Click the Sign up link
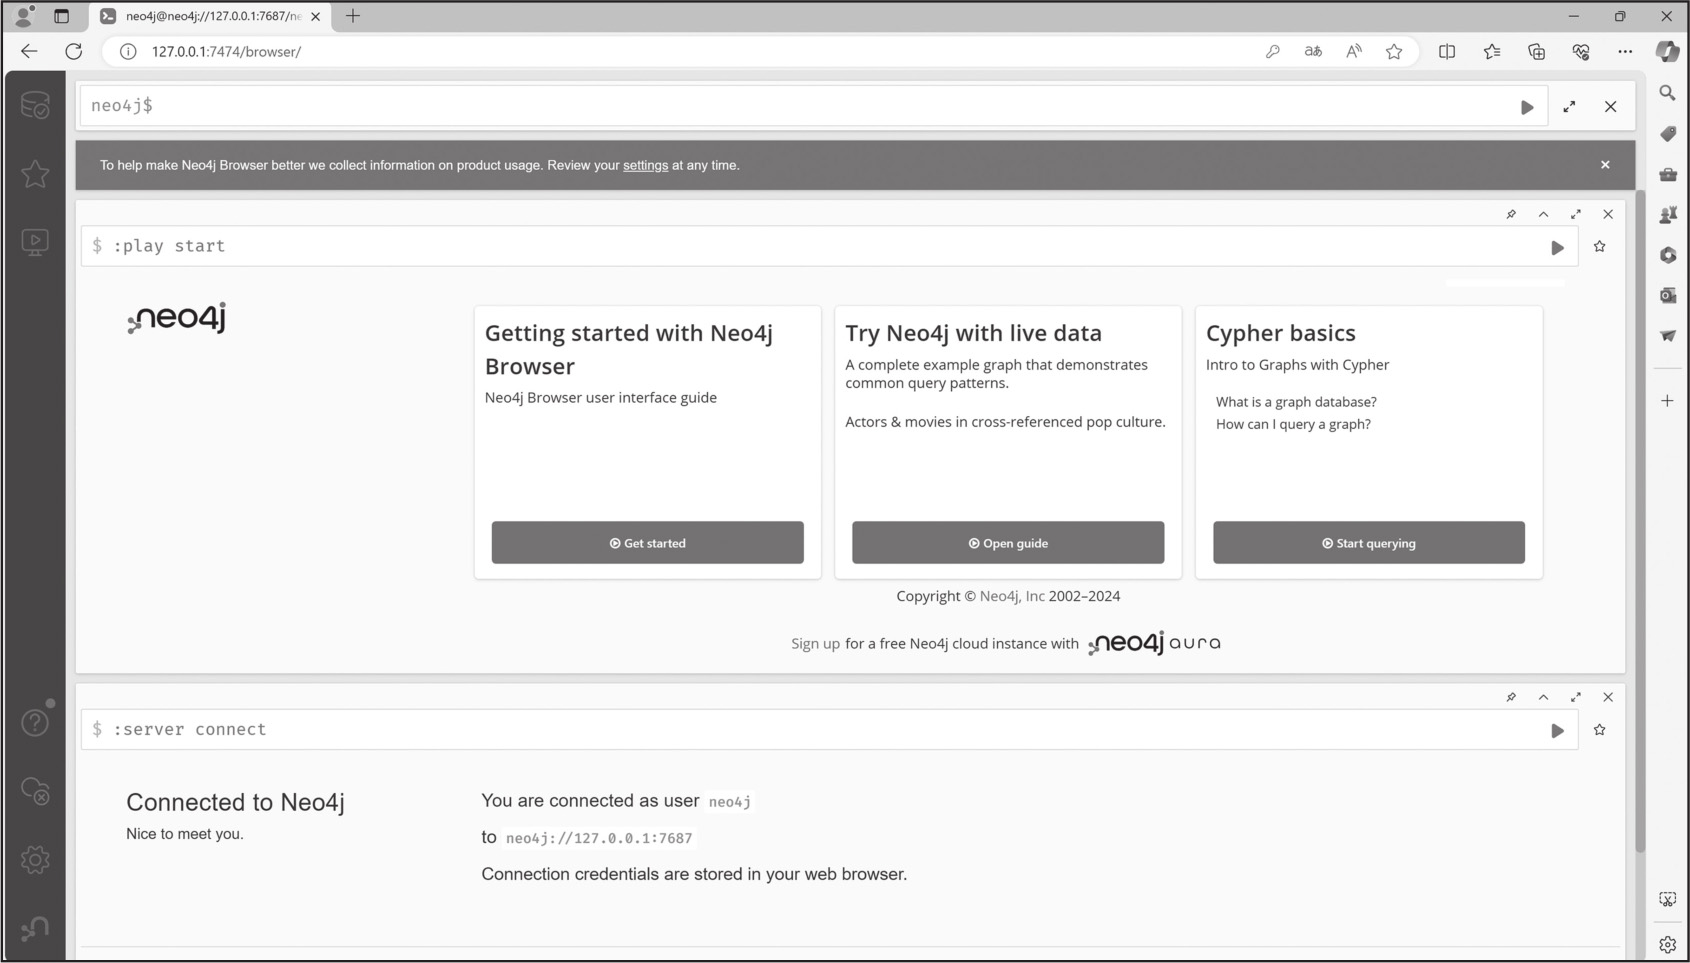This screenshot has width=1690, height=963. 815,644
